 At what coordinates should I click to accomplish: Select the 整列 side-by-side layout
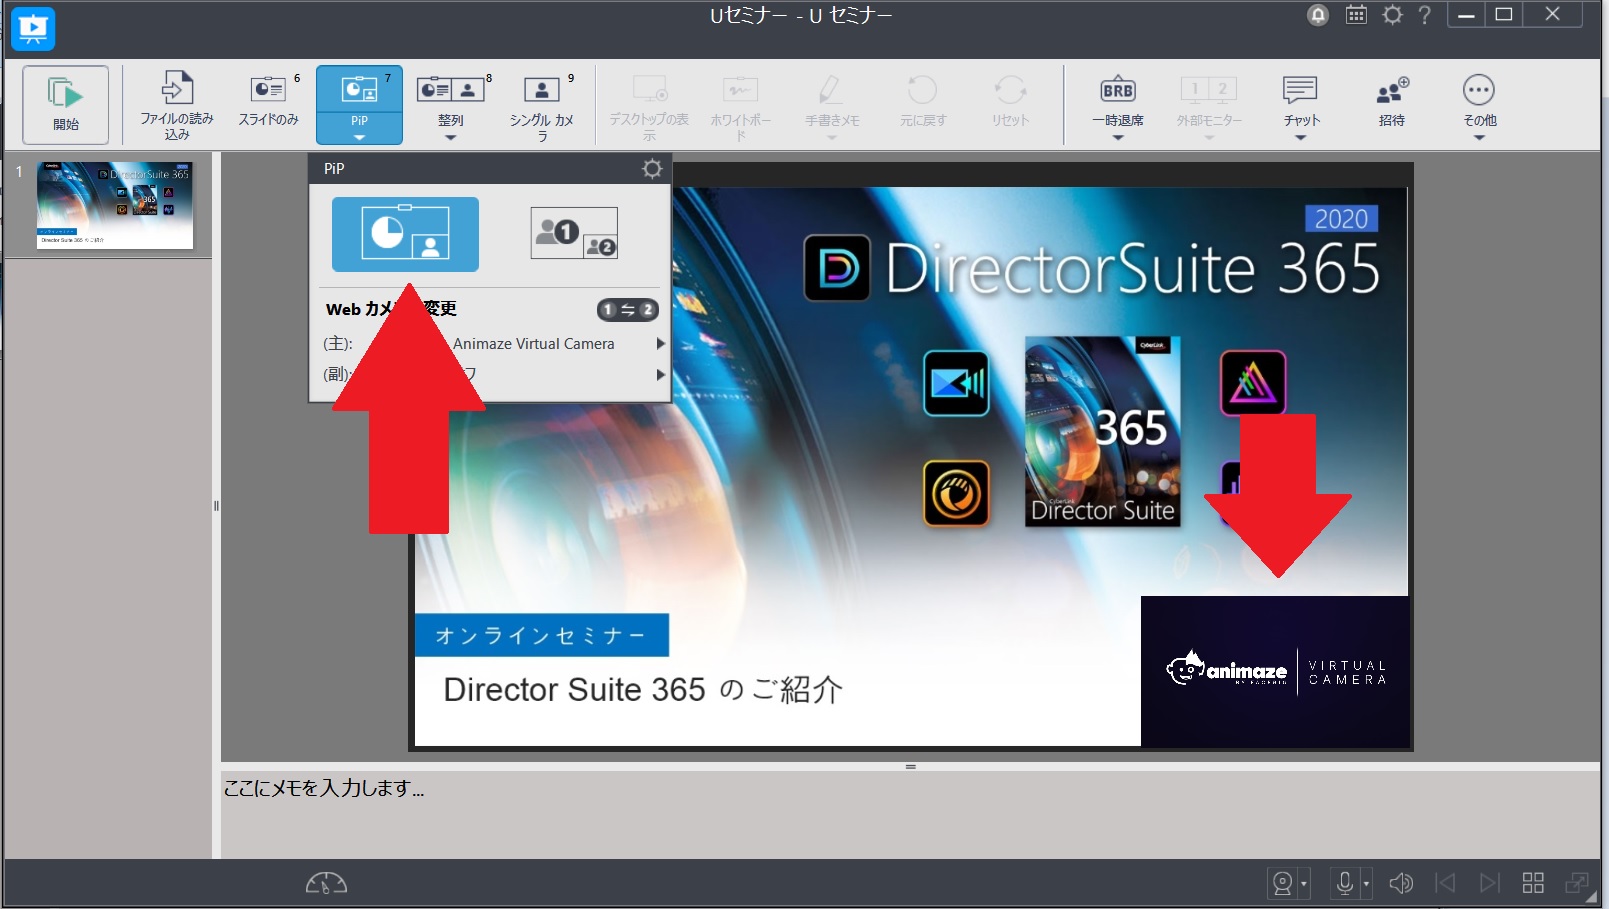[x=450, y=98]
